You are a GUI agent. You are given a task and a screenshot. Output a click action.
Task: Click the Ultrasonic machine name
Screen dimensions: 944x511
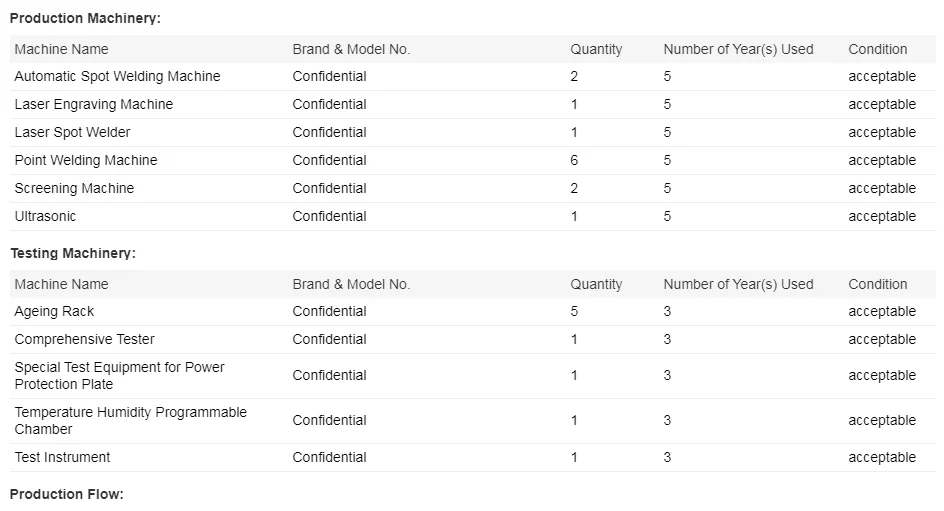[45, 217]
